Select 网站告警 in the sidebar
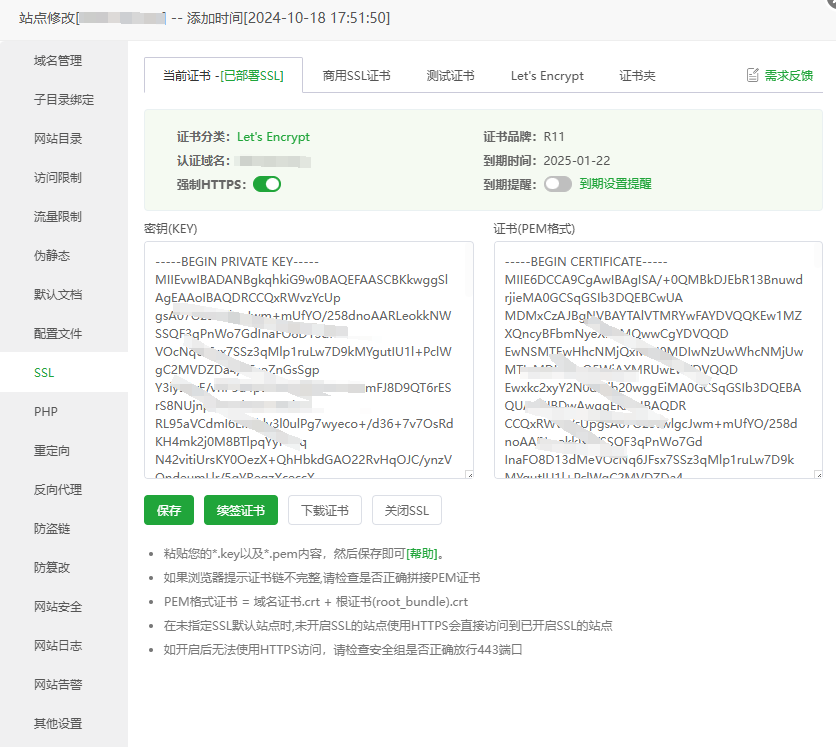The image size is (836, 747). (58, 684)
